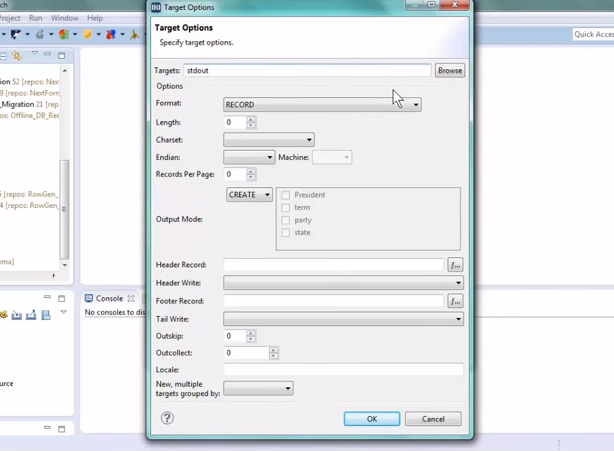Open dropdown arrow next to orca icon

(27, 34)
